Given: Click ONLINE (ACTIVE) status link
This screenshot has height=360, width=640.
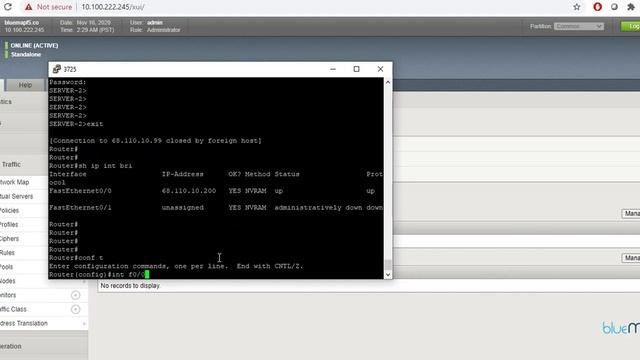Looking at the screenshot, I should pos(34,45).
